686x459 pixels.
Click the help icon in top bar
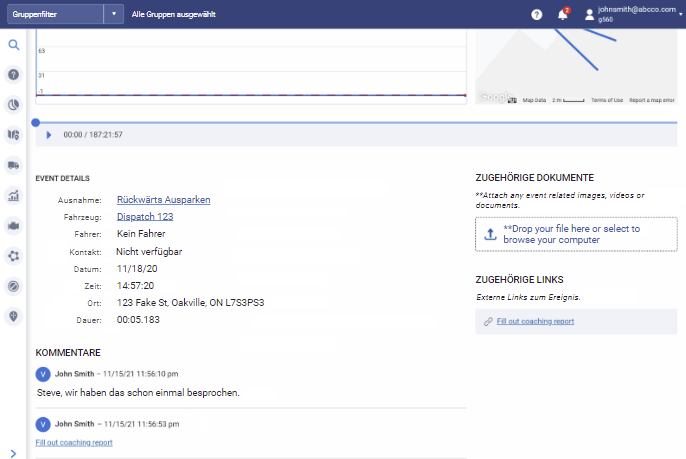537,14
